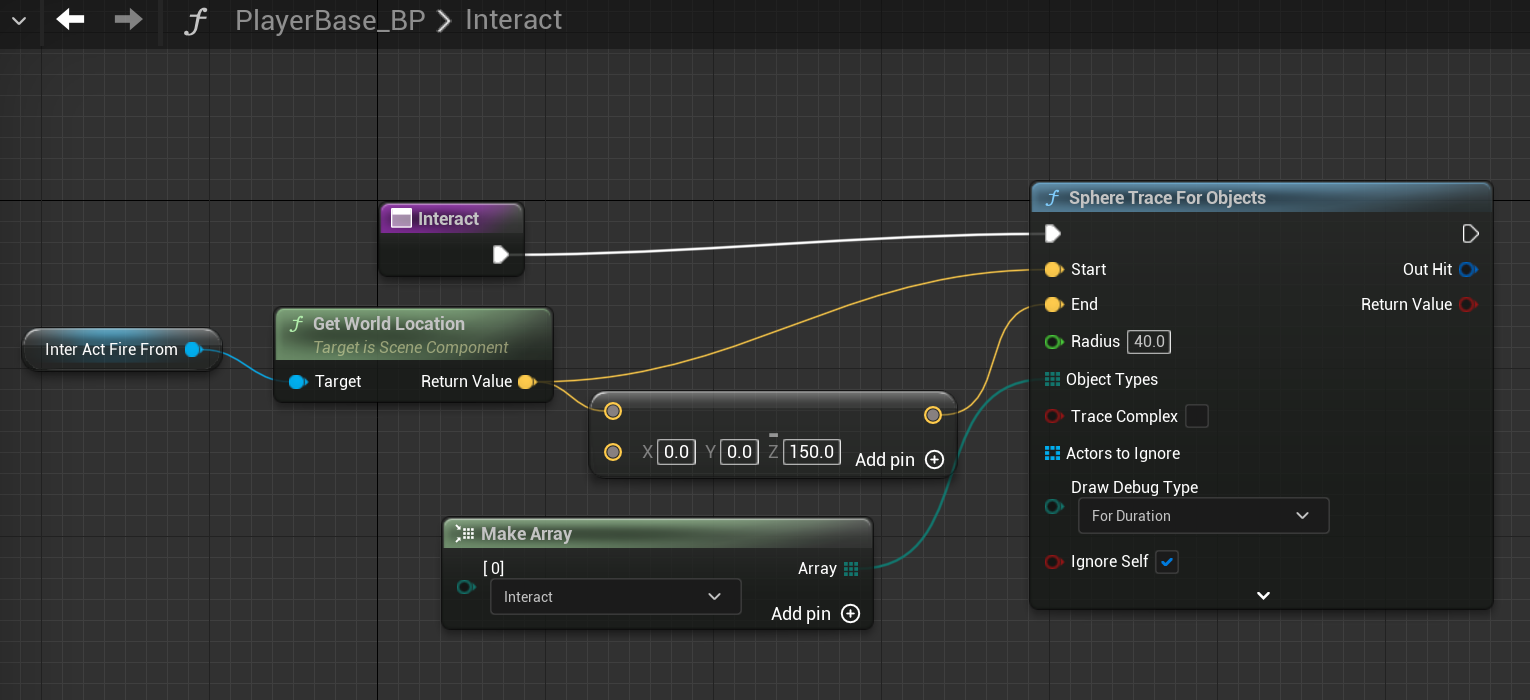
Task: Select the Get World Location node header
Action: point(413,334)
